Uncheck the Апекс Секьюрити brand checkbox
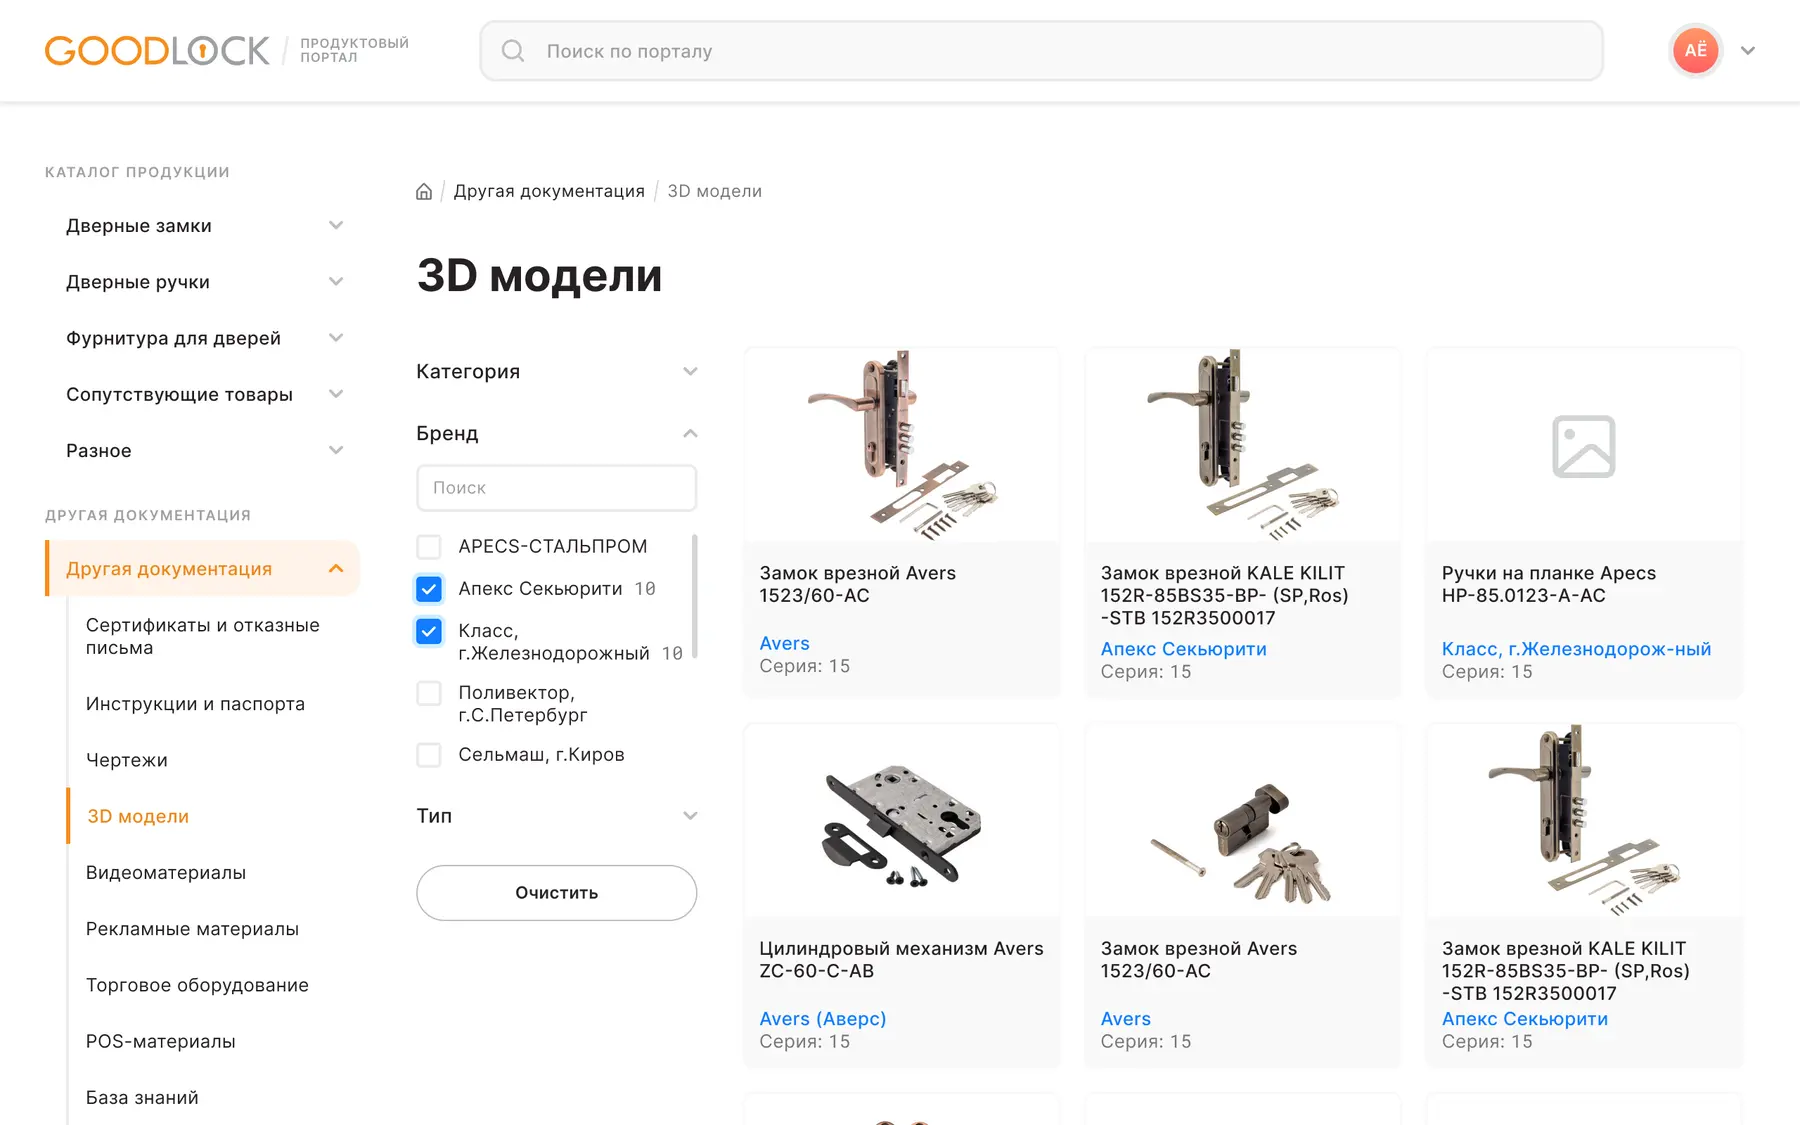The height and width of the screenshot is (1125, 1800). click(x=429, y=589)
